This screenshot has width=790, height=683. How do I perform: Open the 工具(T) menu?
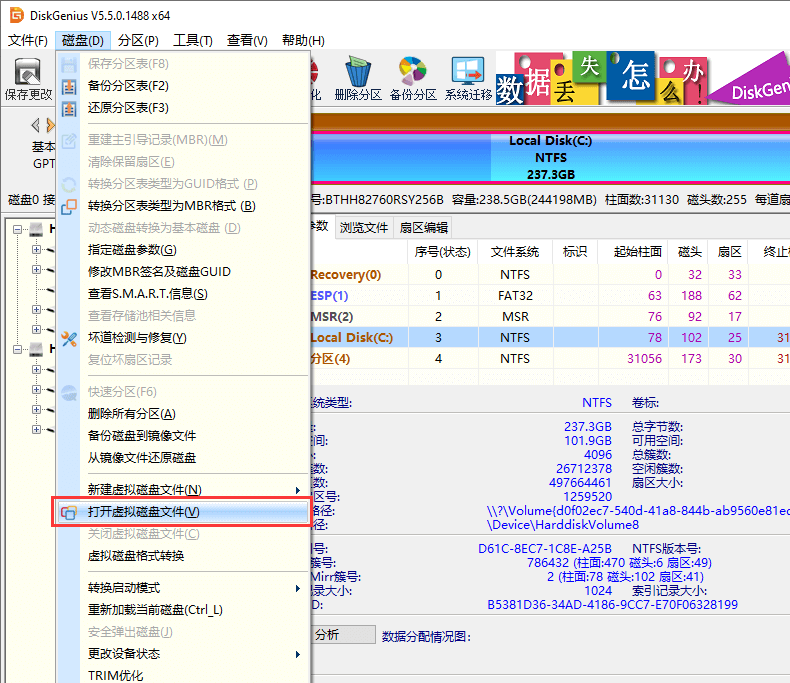click(192, 40)
